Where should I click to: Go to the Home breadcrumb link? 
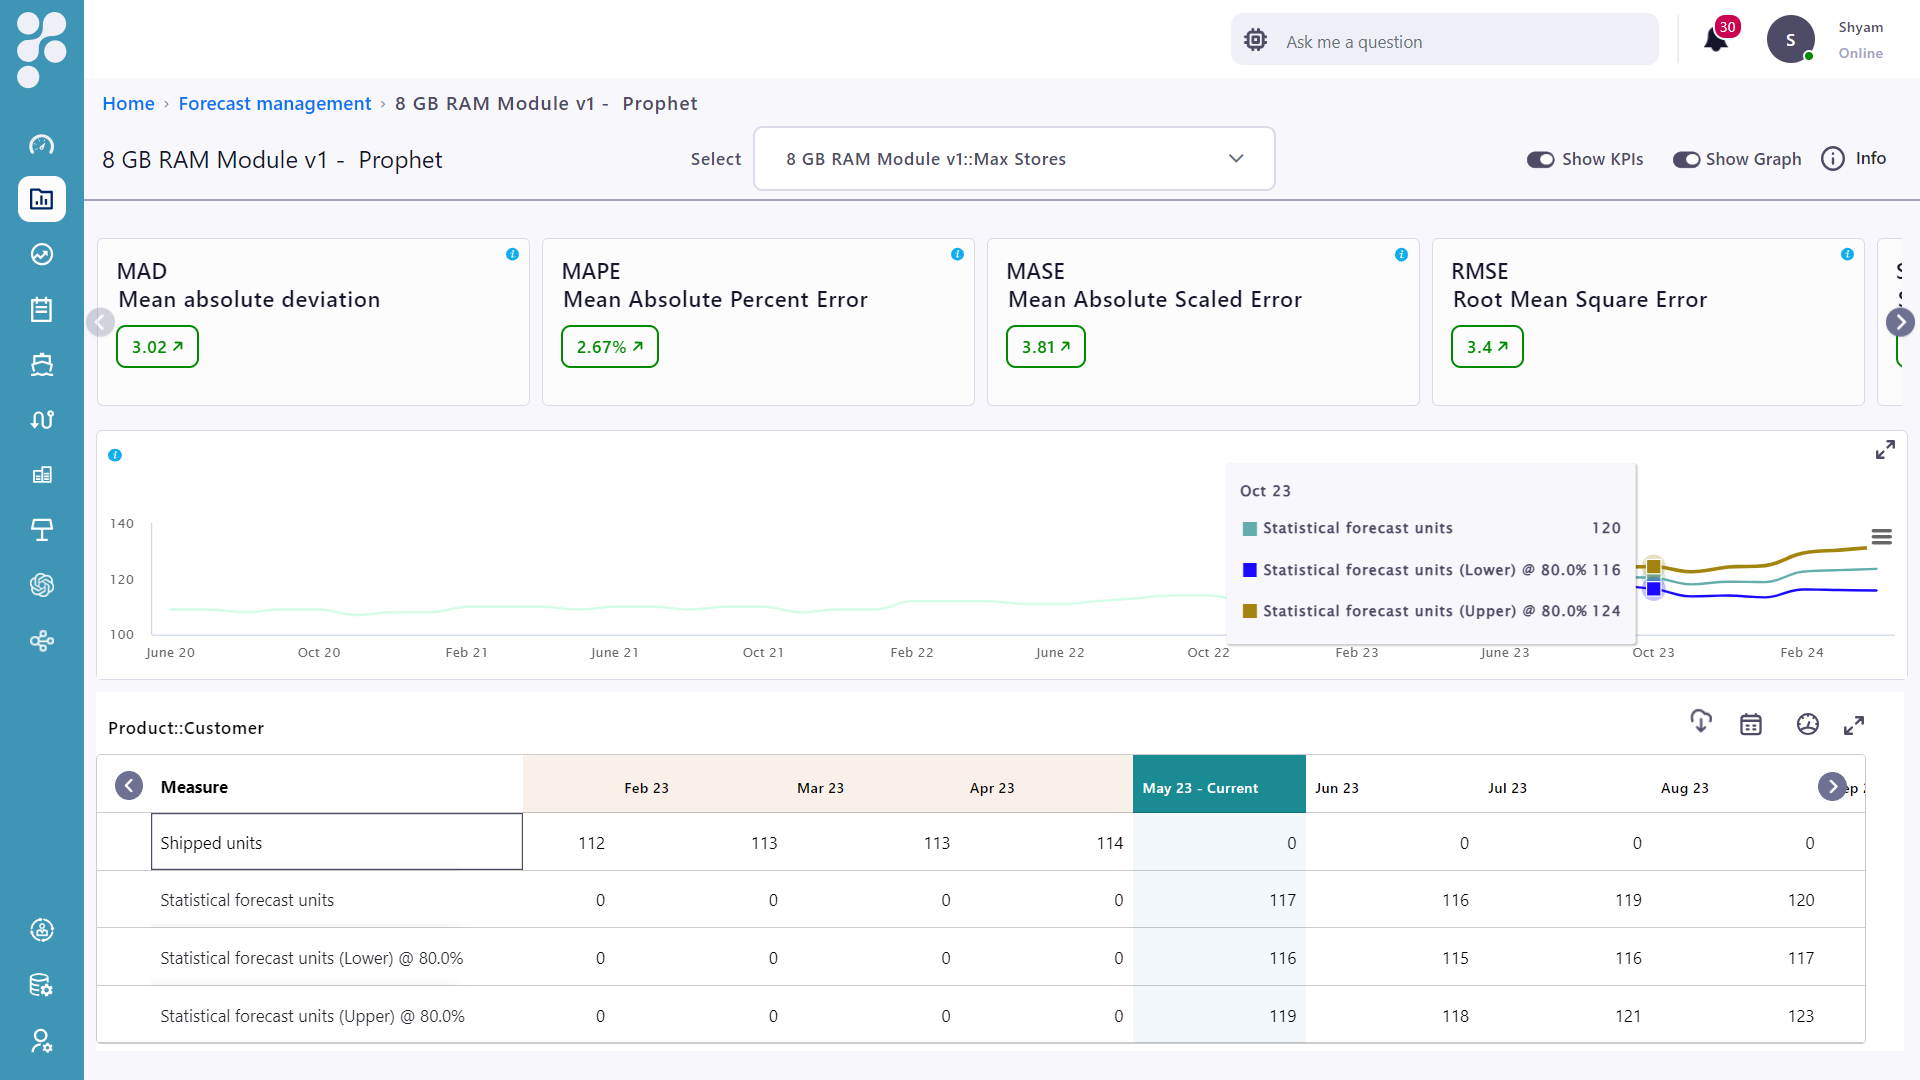coord(128,103)
